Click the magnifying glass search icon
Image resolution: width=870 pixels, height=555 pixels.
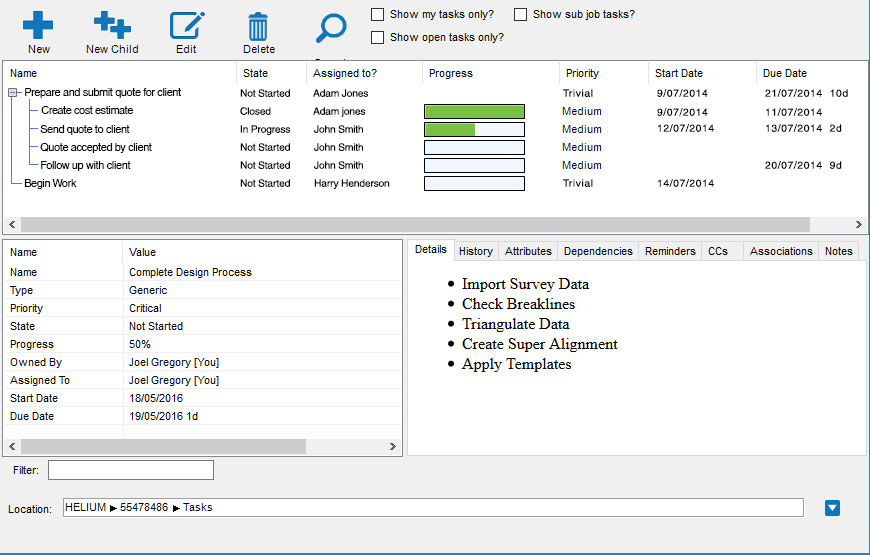pyautogui.click(x=330, y=28)
